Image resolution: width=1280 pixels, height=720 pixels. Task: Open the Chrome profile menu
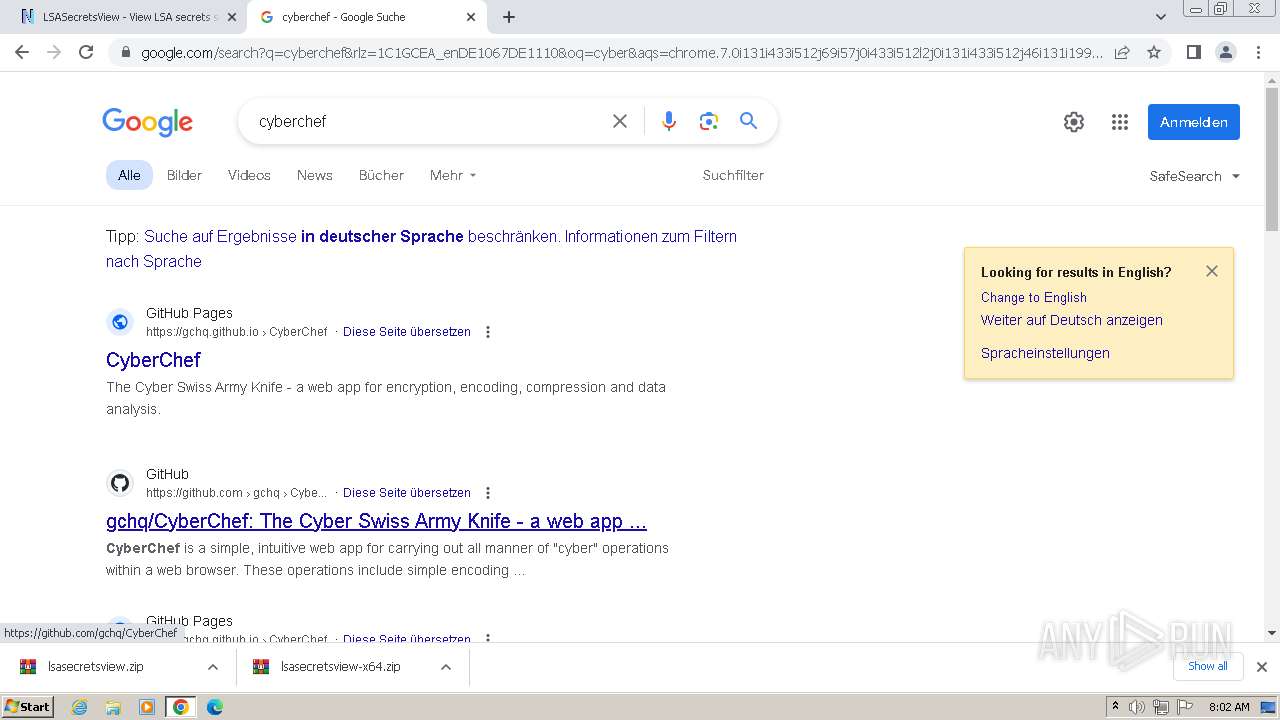[x=1225, y=52]
